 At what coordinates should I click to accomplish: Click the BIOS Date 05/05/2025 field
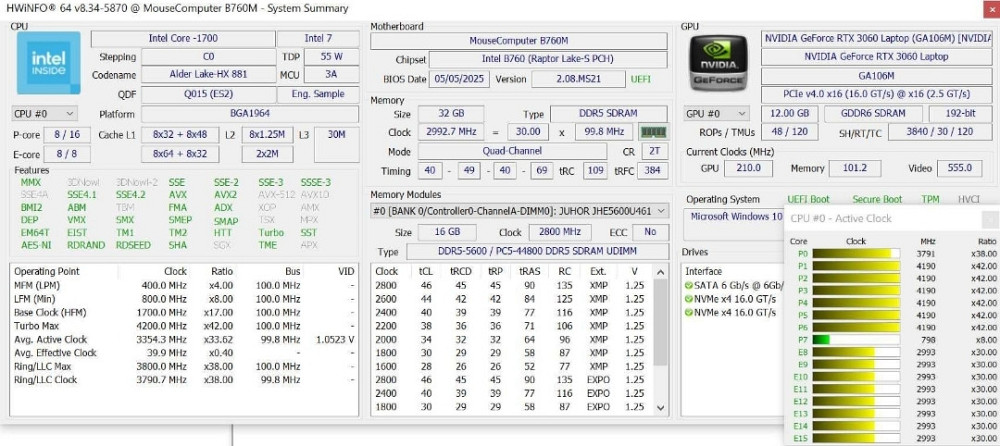[459, 80]
